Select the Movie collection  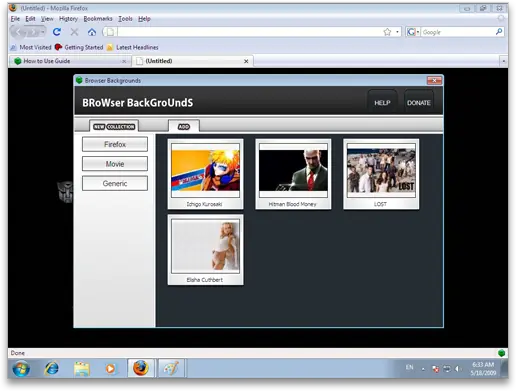coord(115,164)
